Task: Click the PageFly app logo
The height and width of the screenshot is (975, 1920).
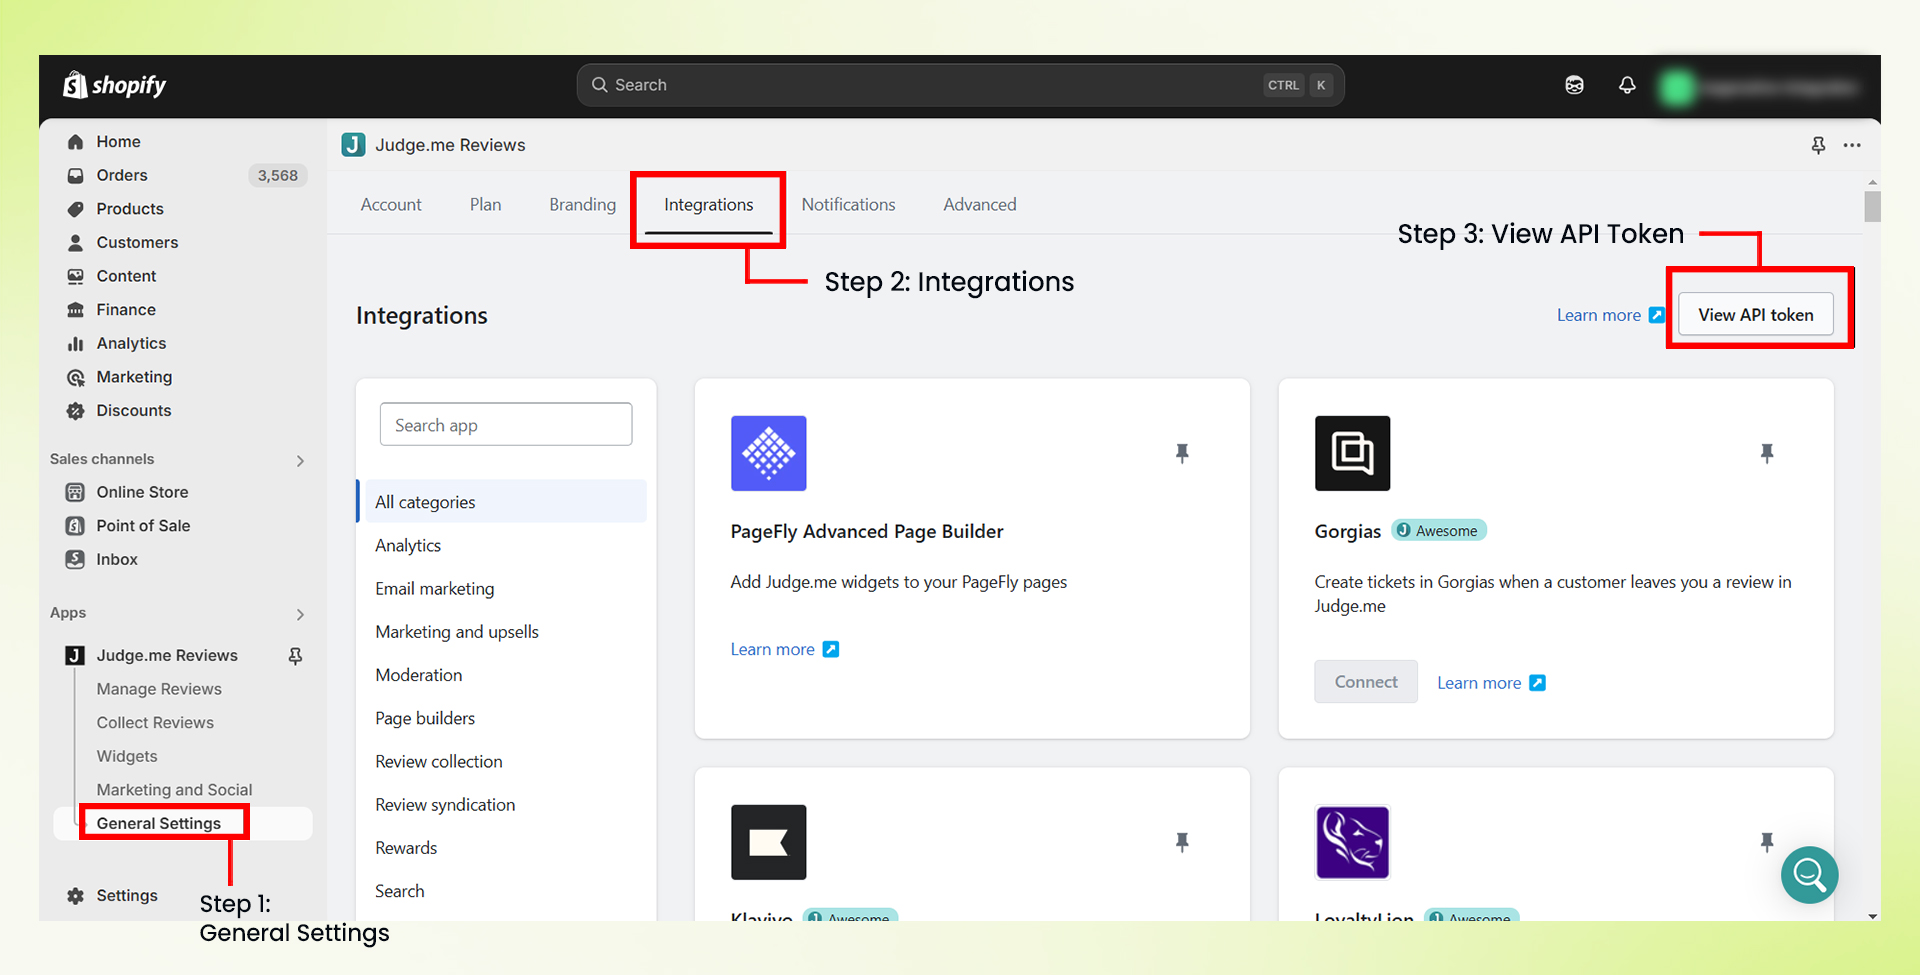Action: (768, 453)
